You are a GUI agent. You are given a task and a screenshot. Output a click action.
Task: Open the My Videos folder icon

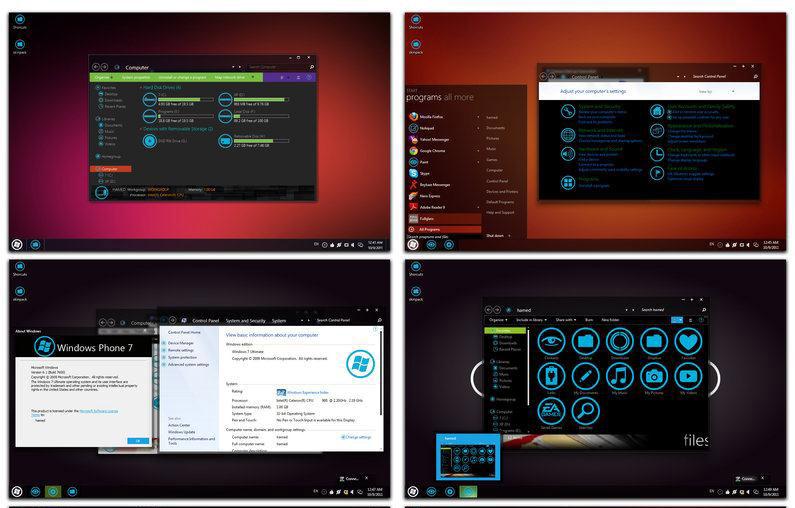pyautogui.click(x=687, y=376)
